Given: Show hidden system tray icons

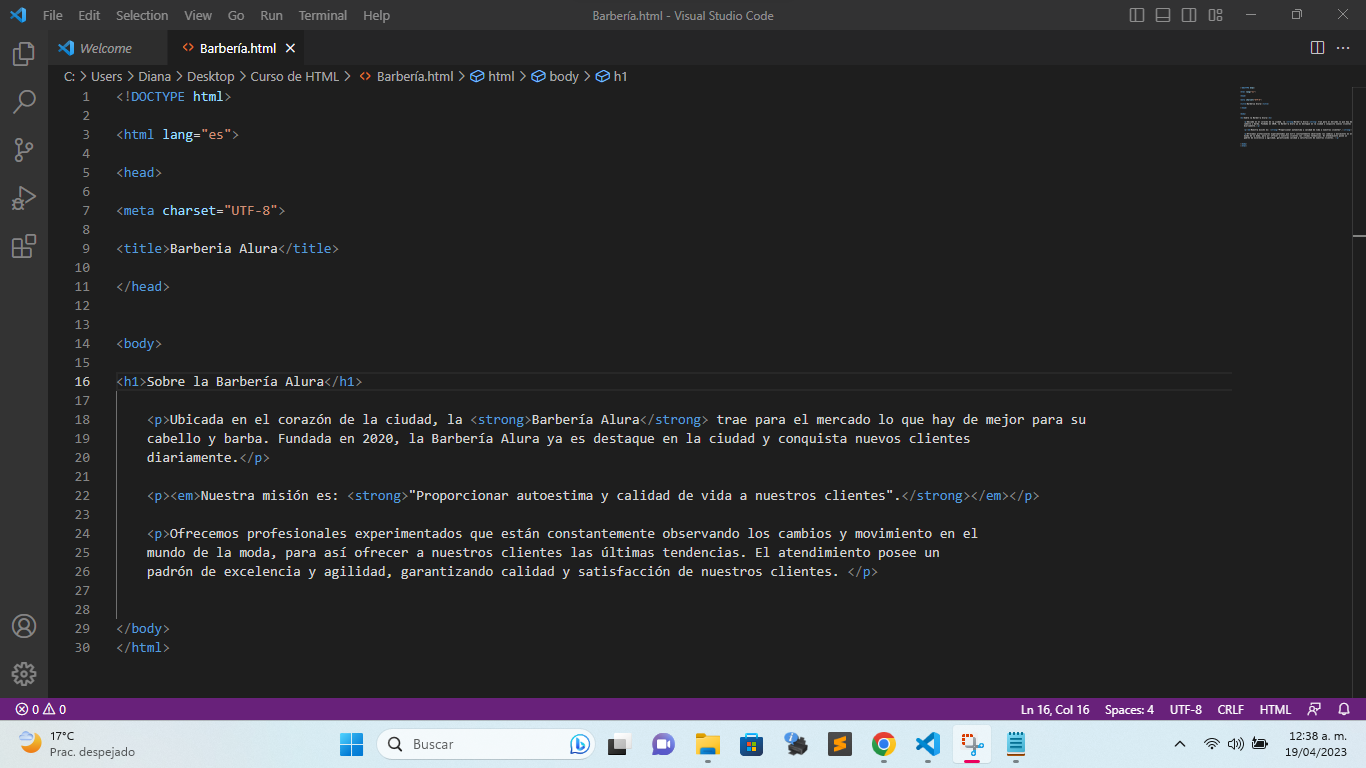Looking at the screenshot, I should click(x=1180, y=744).
